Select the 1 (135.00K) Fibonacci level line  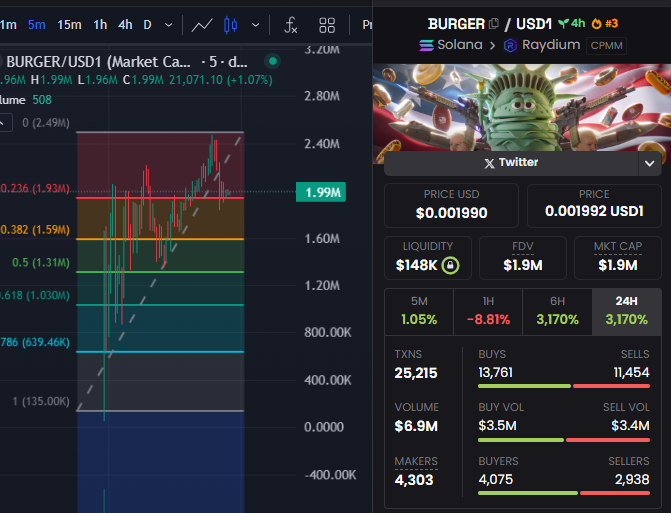(x=160, y=411)
